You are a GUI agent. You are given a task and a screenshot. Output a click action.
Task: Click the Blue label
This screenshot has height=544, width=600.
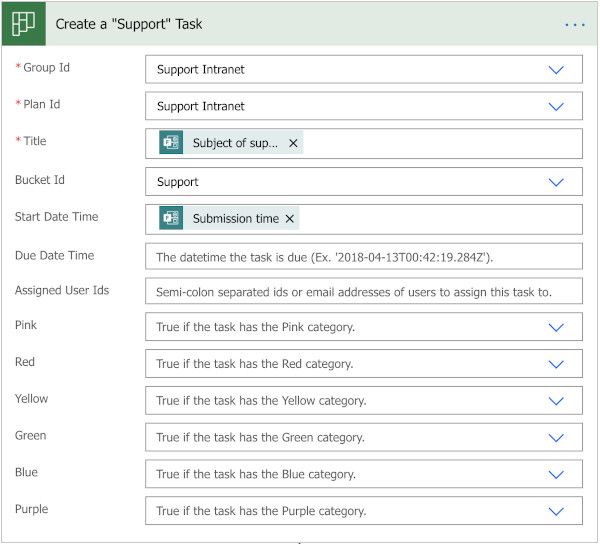[x=26, y=472]
